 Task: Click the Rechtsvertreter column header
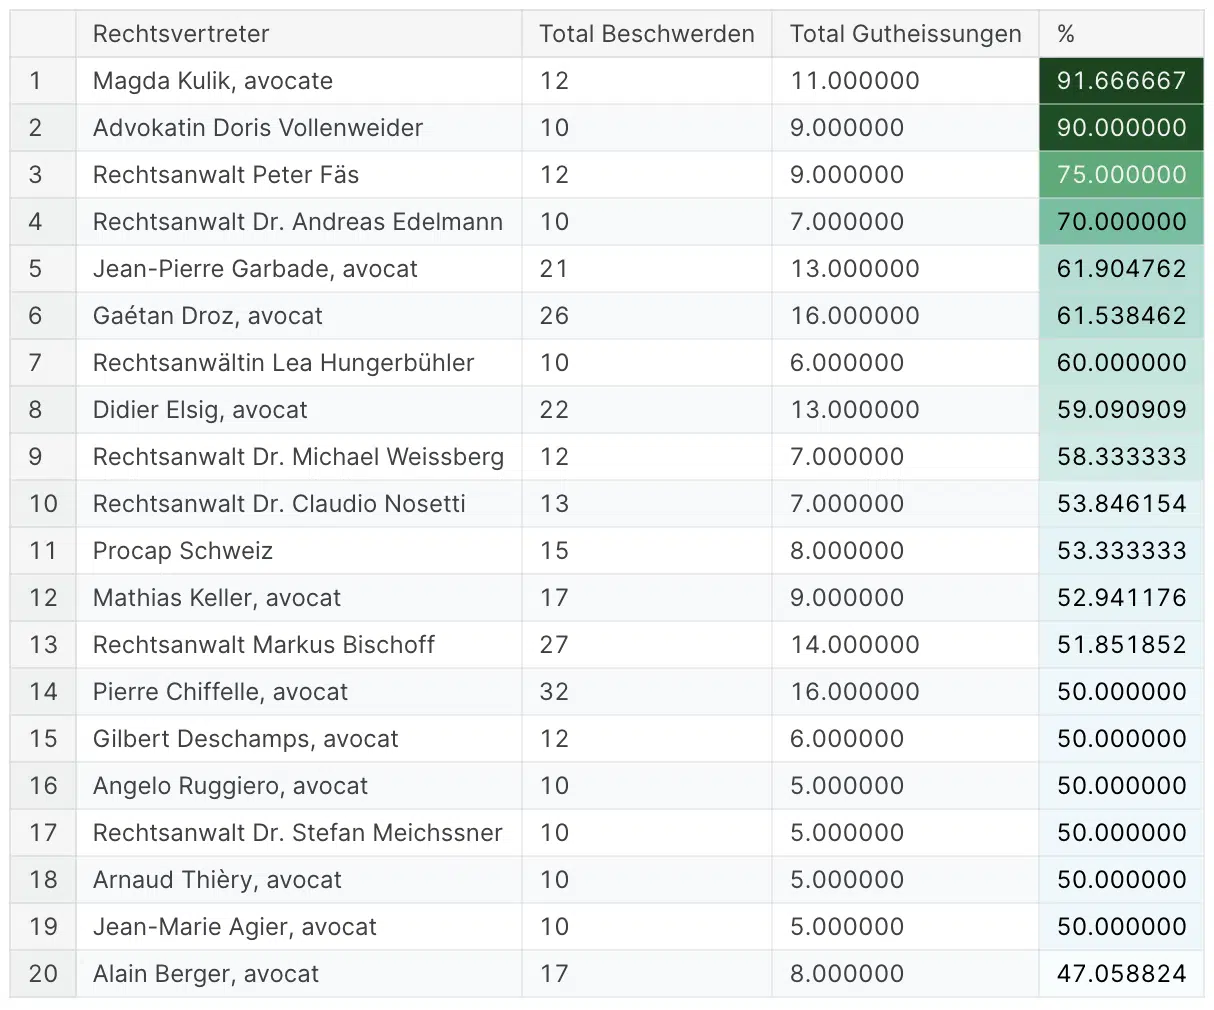click(181, 34)
